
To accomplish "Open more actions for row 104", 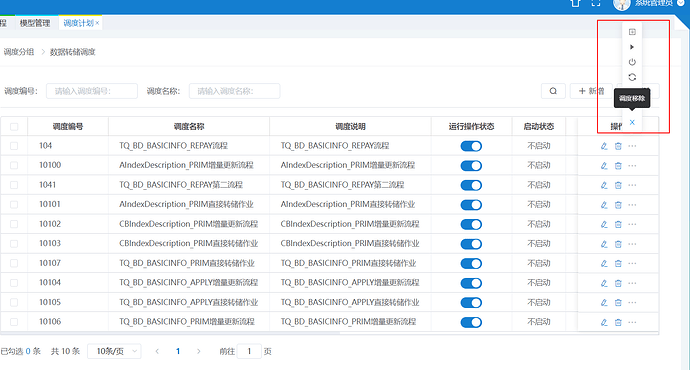I will pos(632,146).
